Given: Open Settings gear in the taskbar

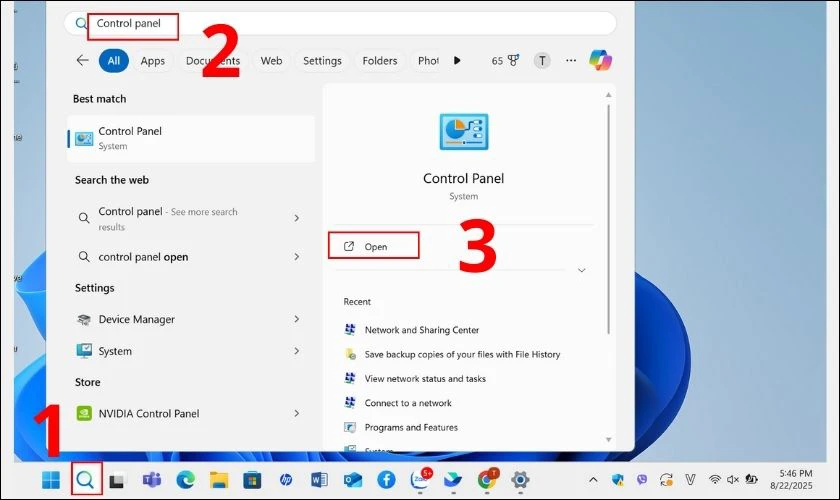Looking at the screenshot, I should click(520, 480).
